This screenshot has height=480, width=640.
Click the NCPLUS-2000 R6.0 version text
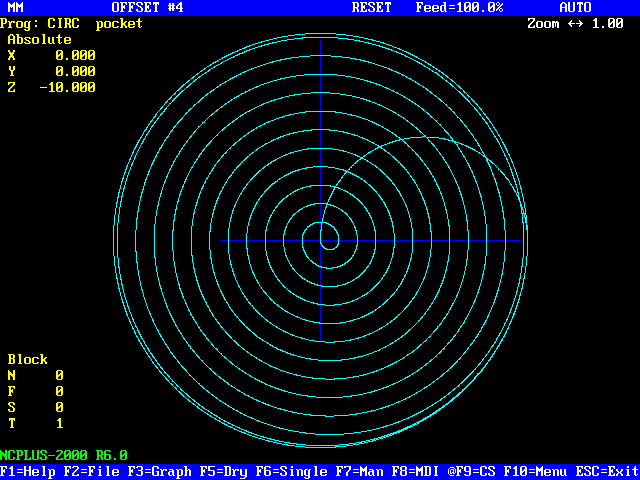(64, 456)
